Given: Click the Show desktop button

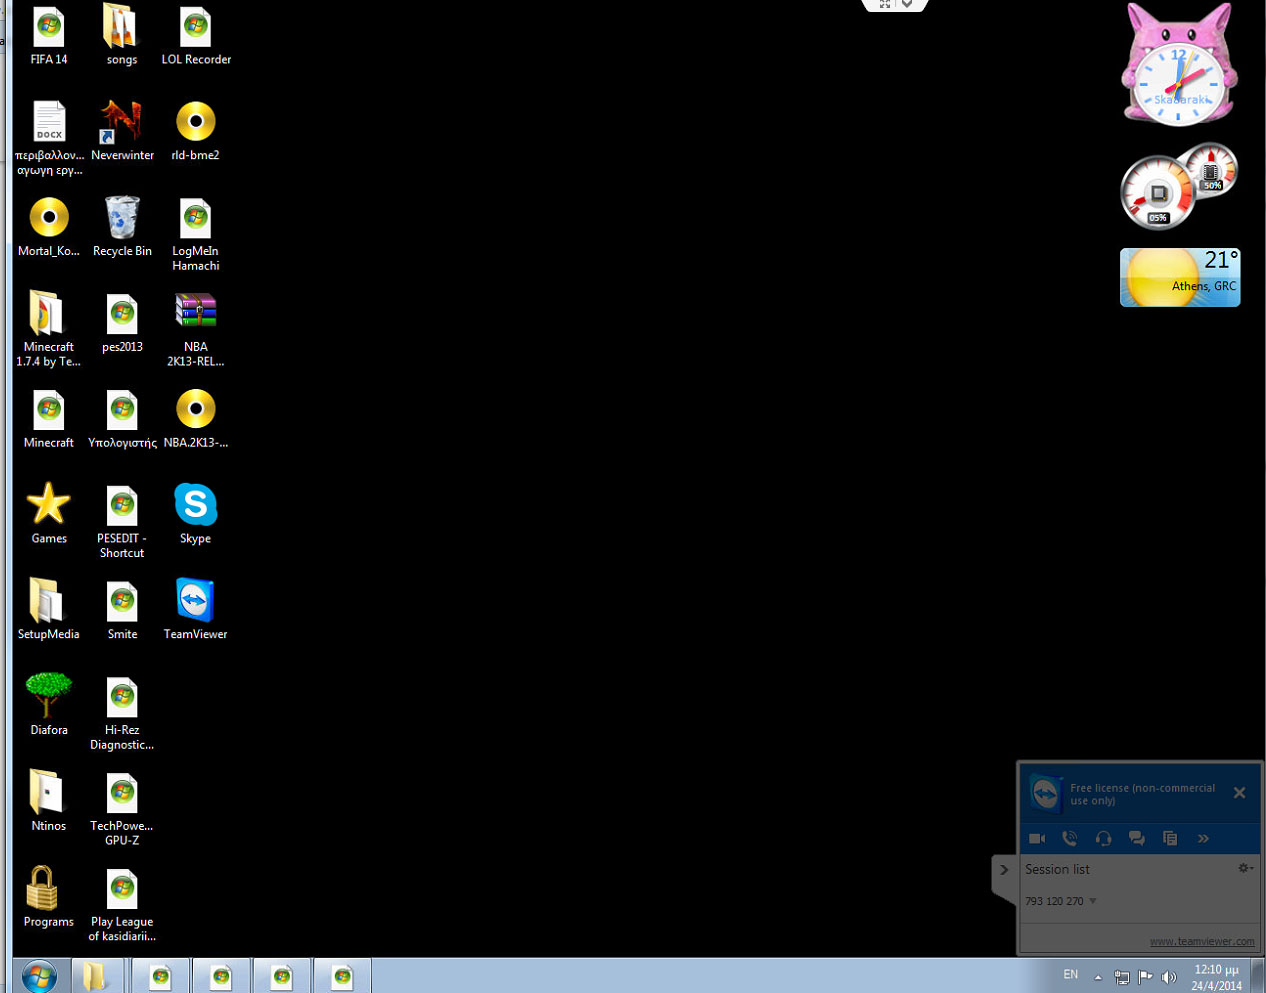Looking at the screenshot, I should (1258, 976).
